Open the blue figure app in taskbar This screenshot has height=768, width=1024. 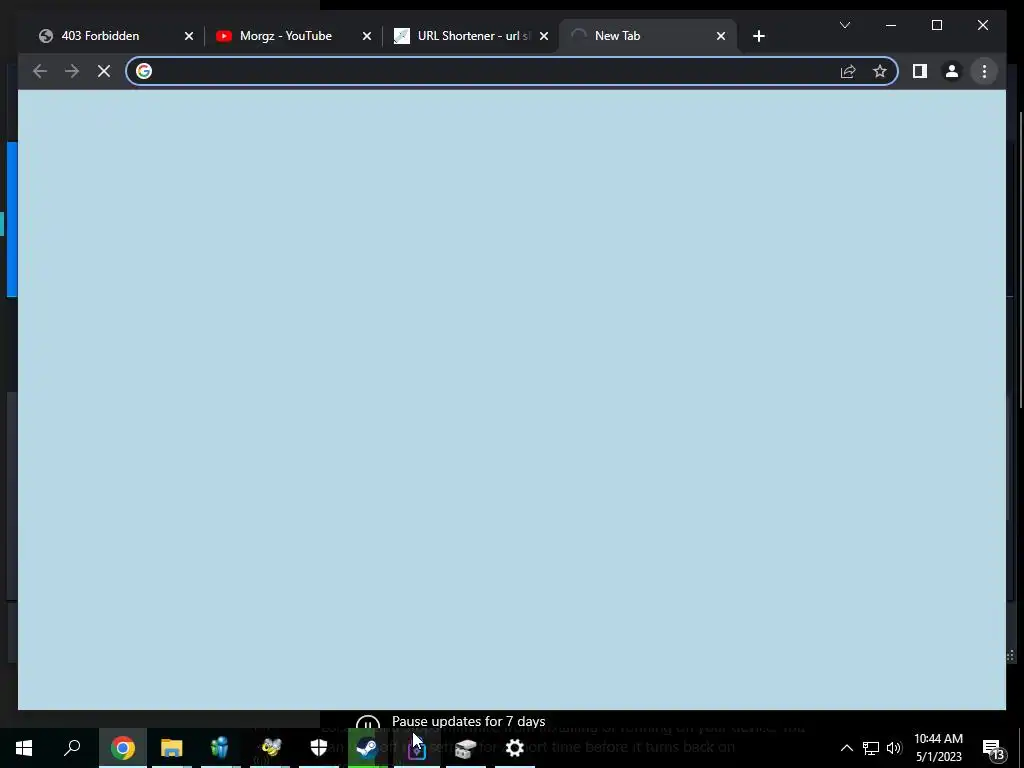click(220, 748)
